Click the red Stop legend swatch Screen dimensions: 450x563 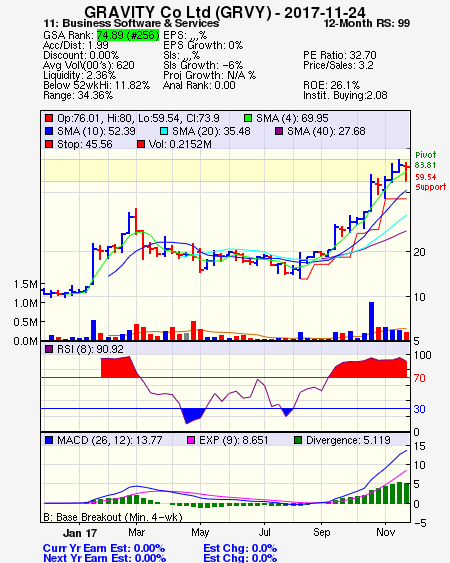tap(49, 144)
